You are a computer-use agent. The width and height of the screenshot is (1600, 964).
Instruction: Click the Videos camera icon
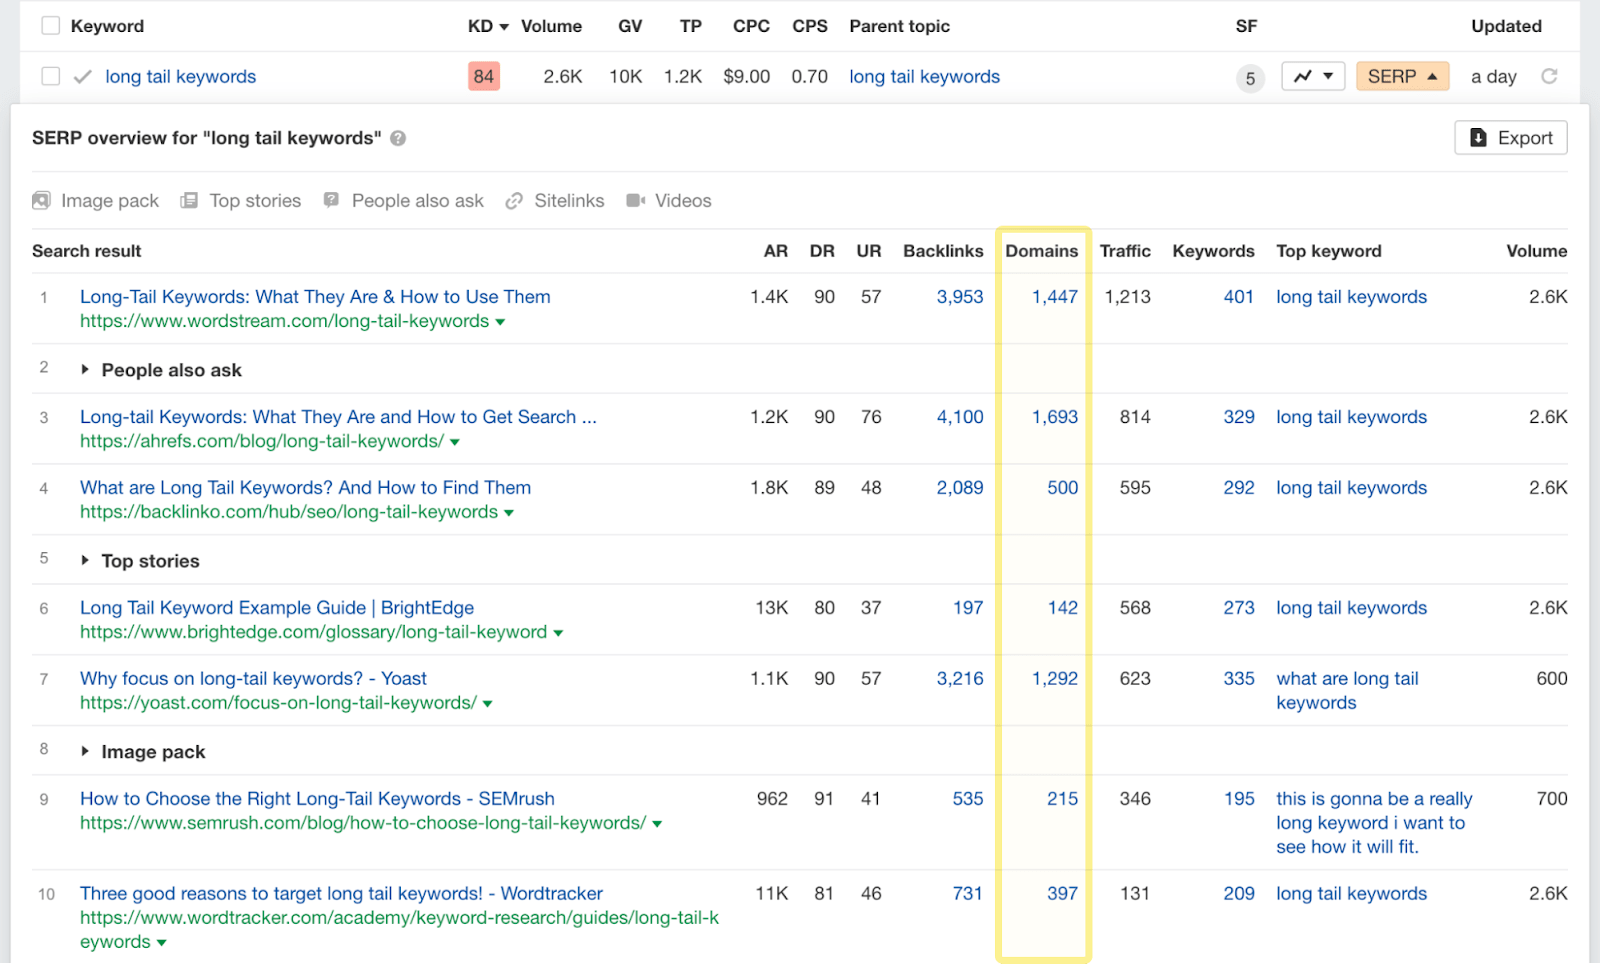click(x=636, y=201)
